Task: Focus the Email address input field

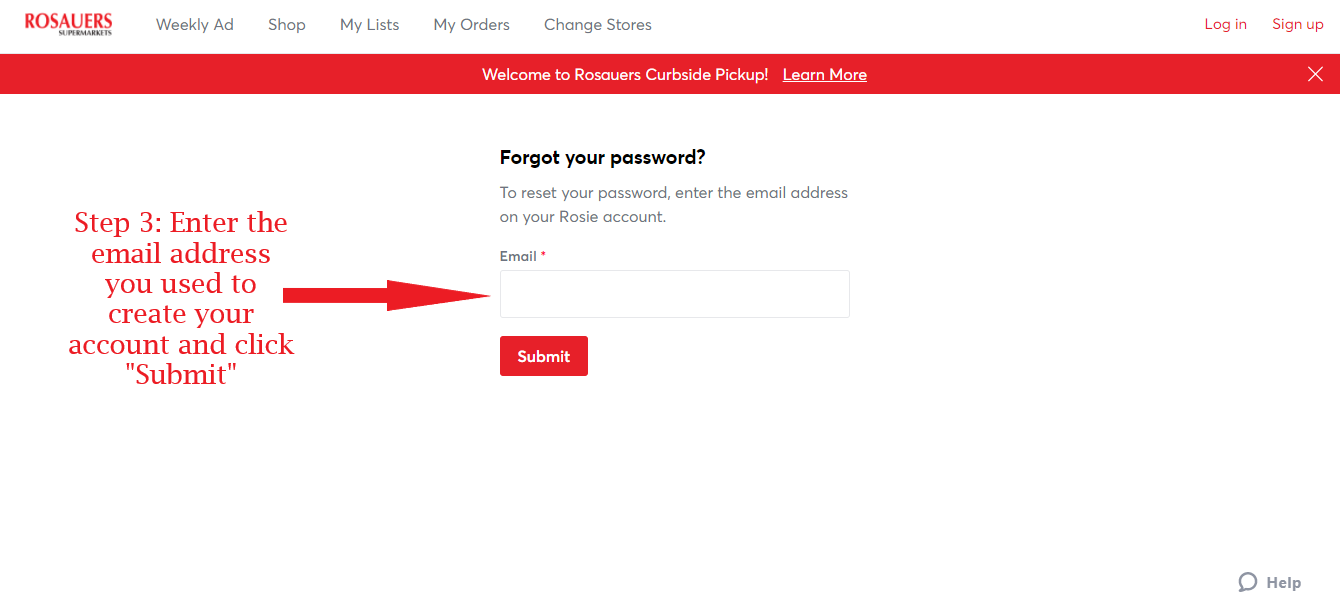Action: pos(674,294)
